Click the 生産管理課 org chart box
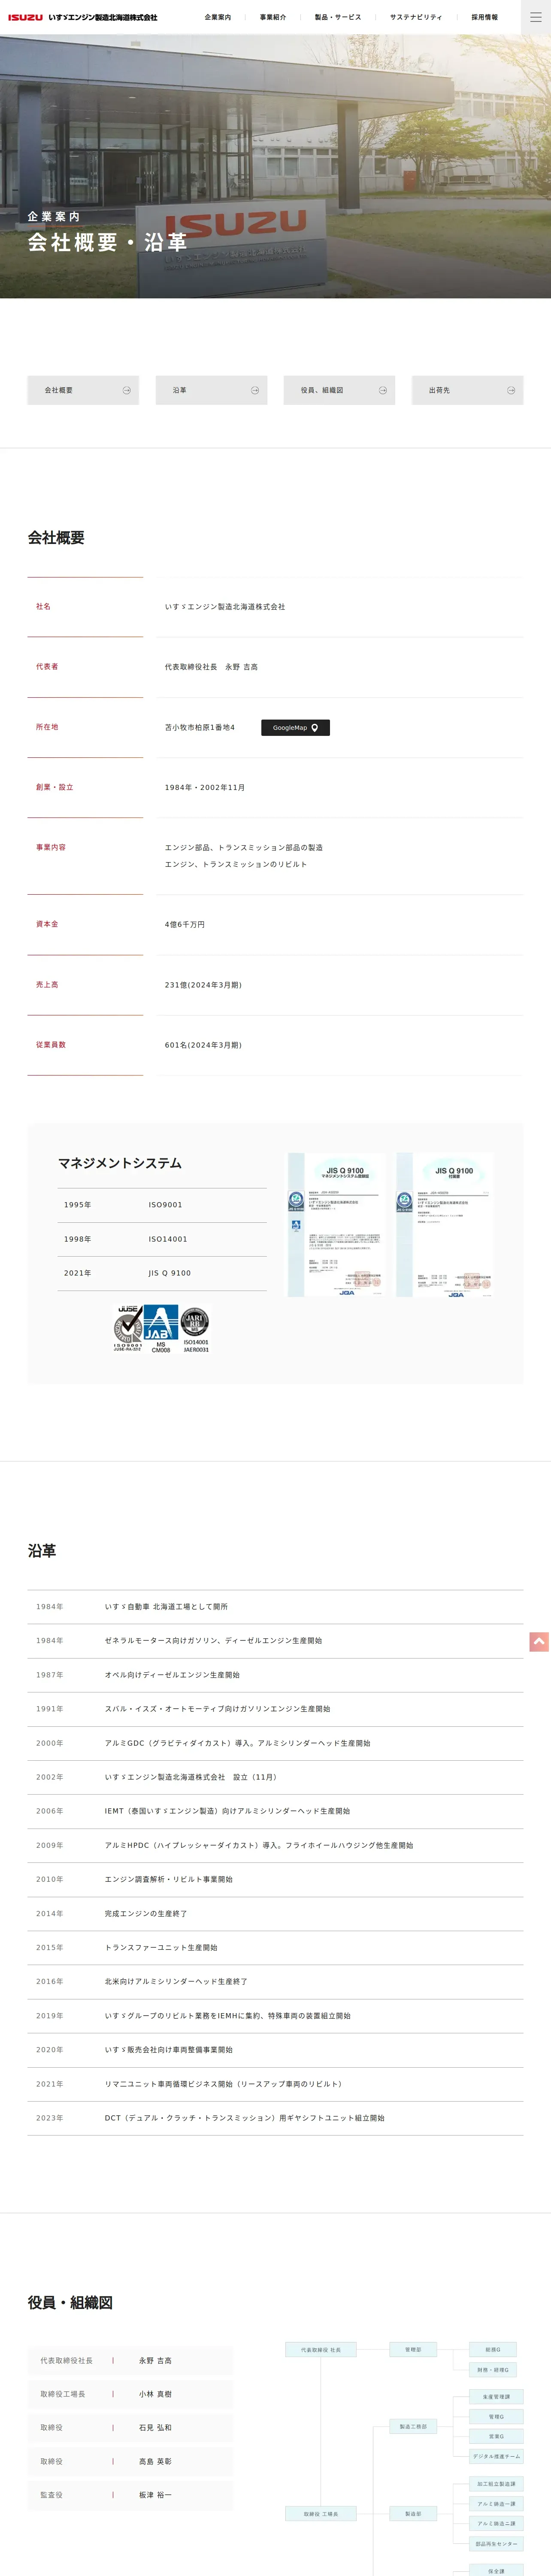This screenshot has height=2576, width=551. [x=496, y=2396]
